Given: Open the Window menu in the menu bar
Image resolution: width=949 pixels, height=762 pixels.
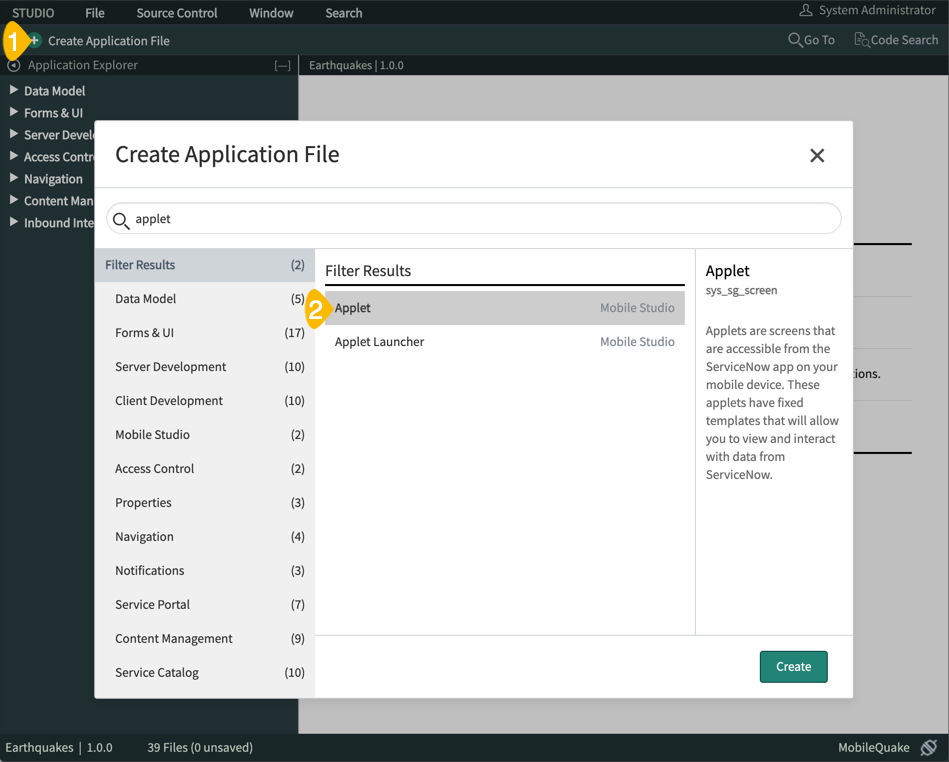Looking at the screenshot, I should click(x=271, y=13).
